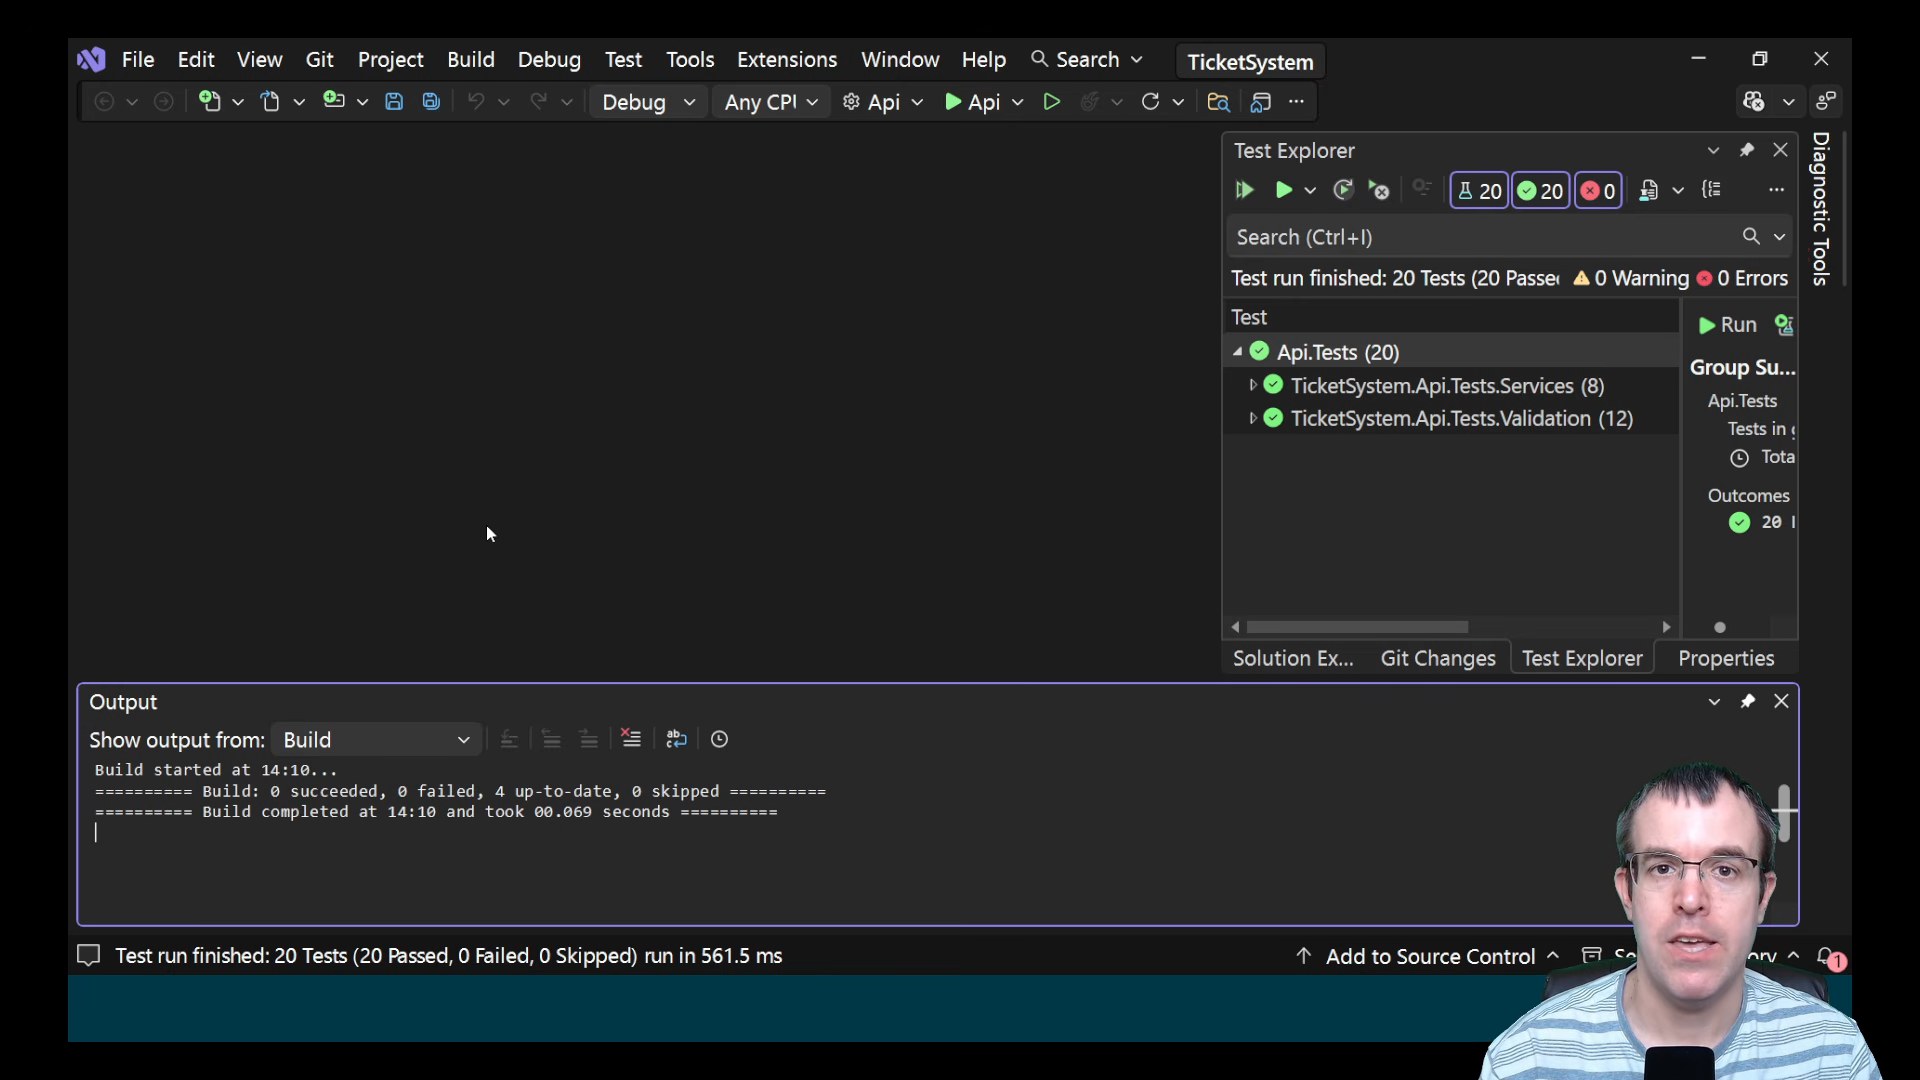The image size is (1920, 1080).
Task: Open the Extensions menu
Action: (786, 60)
